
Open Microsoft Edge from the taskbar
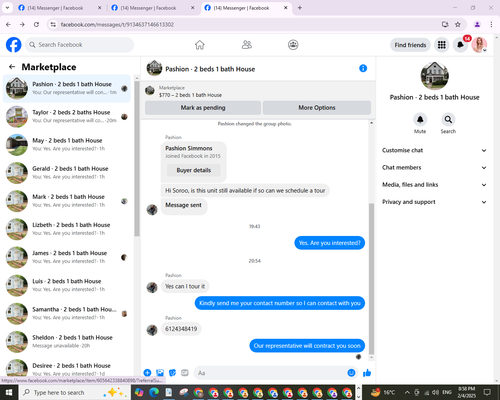(154, 392)
